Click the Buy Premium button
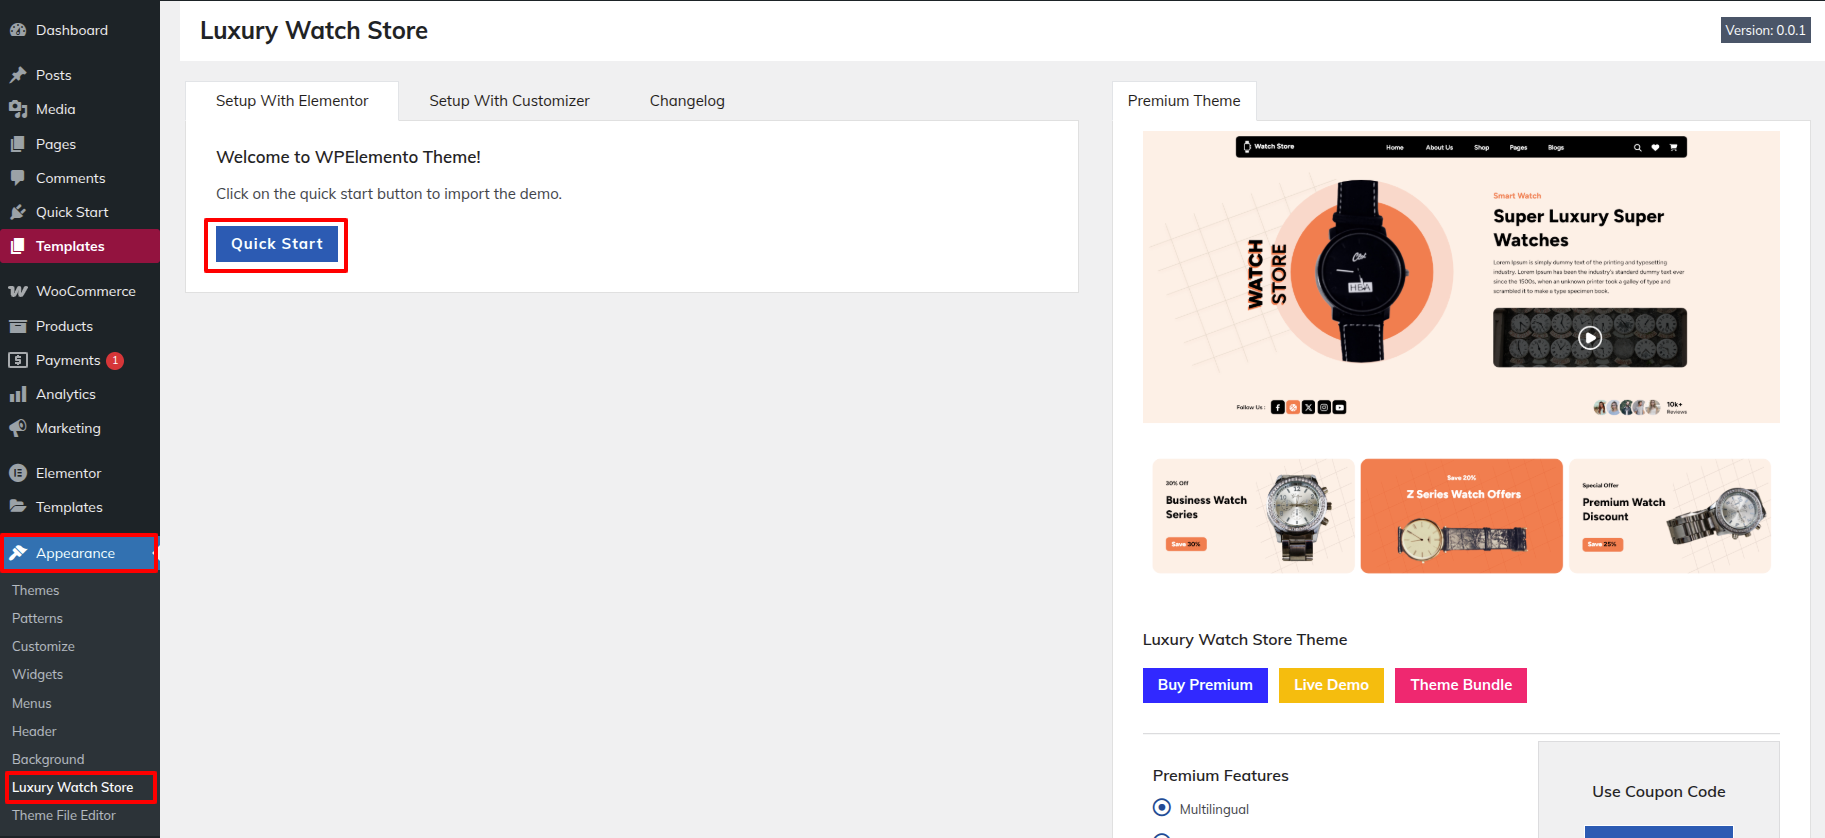 [1205, 685]
